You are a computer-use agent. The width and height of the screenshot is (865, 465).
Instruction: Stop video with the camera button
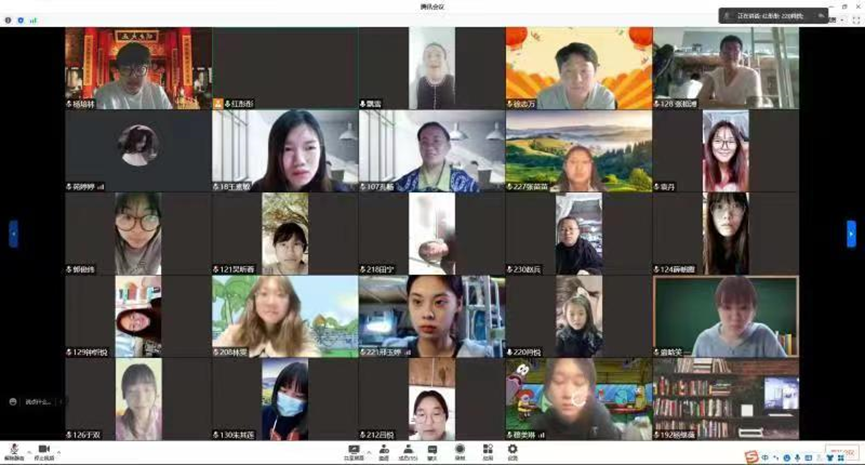[x=43, y=450]
